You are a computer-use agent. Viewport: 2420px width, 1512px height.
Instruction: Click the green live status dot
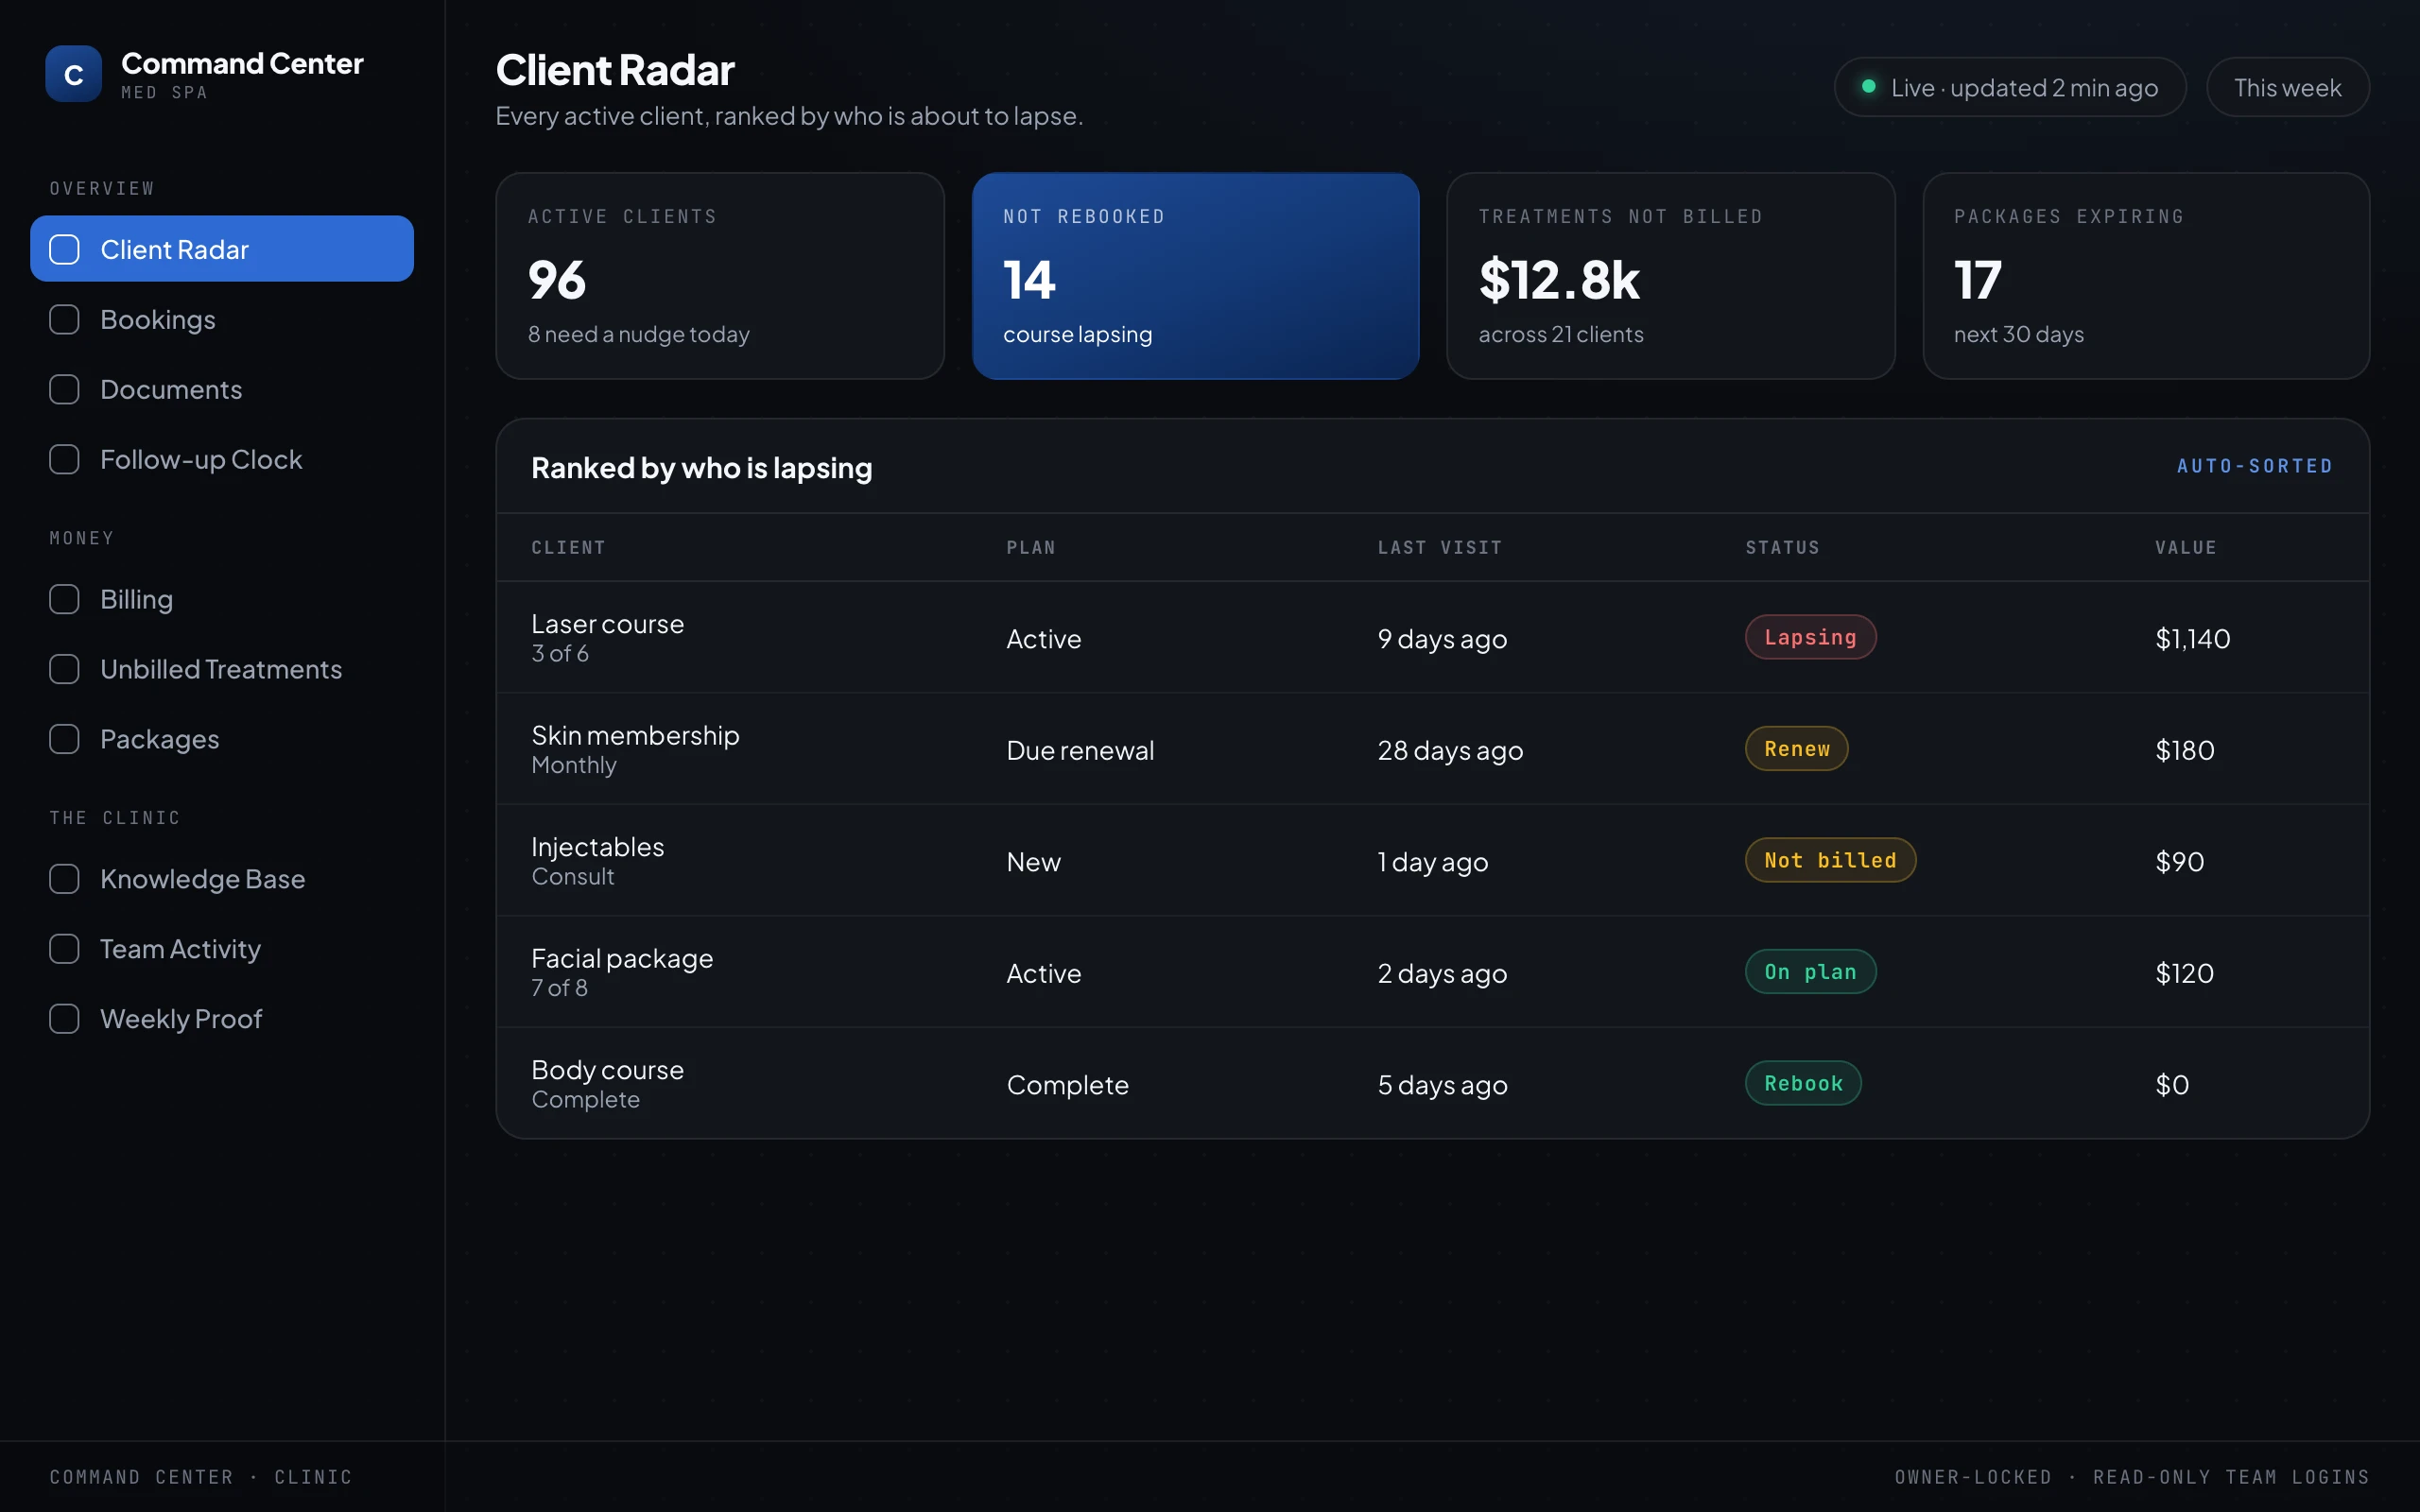tap(1868, 87)
